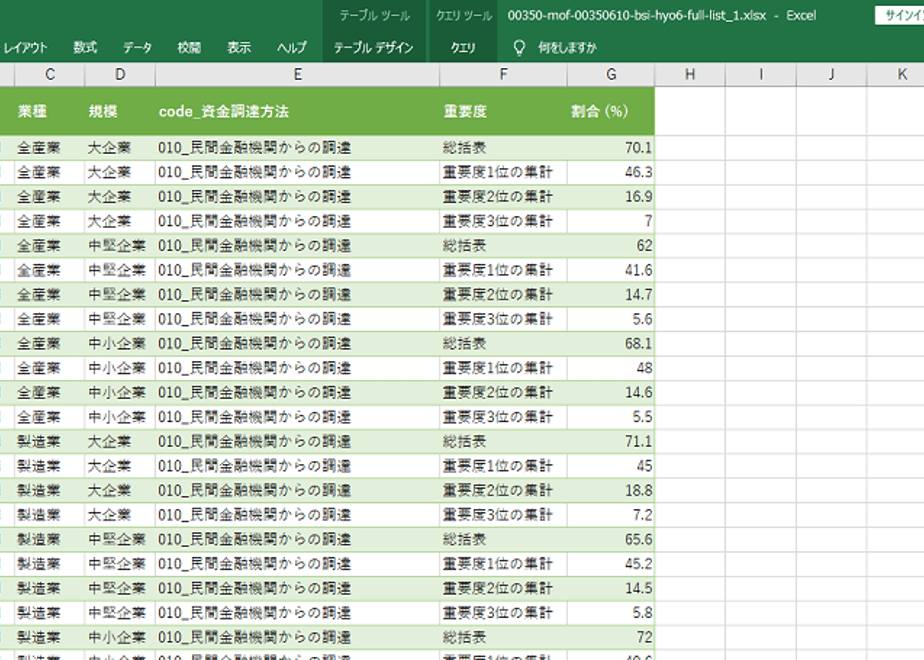
Task: Select the cell with value 14.7
Action: click(611, 295)
